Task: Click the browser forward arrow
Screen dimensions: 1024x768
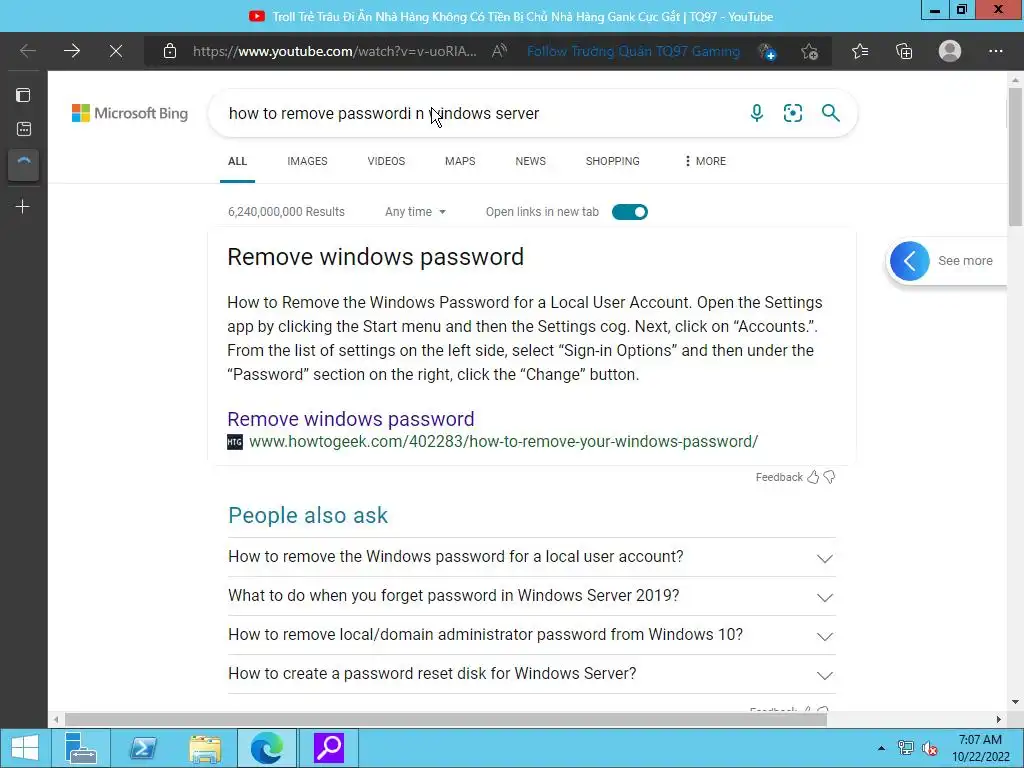Action: coord(72,51)
